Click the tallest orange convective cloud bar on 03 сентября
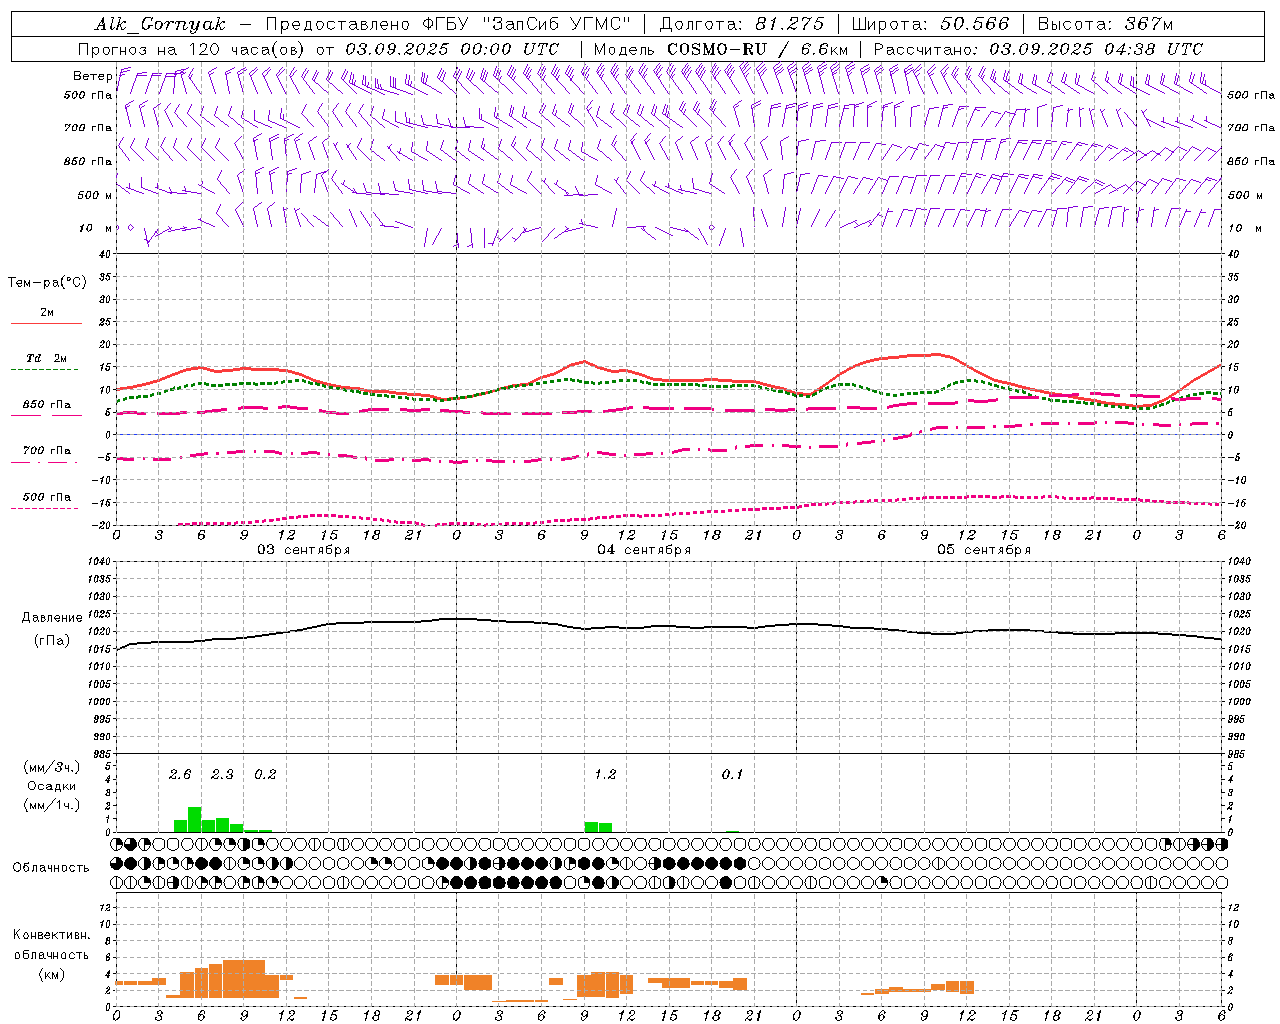This screenshot has width=1280, height=1024. pyautogui.click(x=244, y=979)
